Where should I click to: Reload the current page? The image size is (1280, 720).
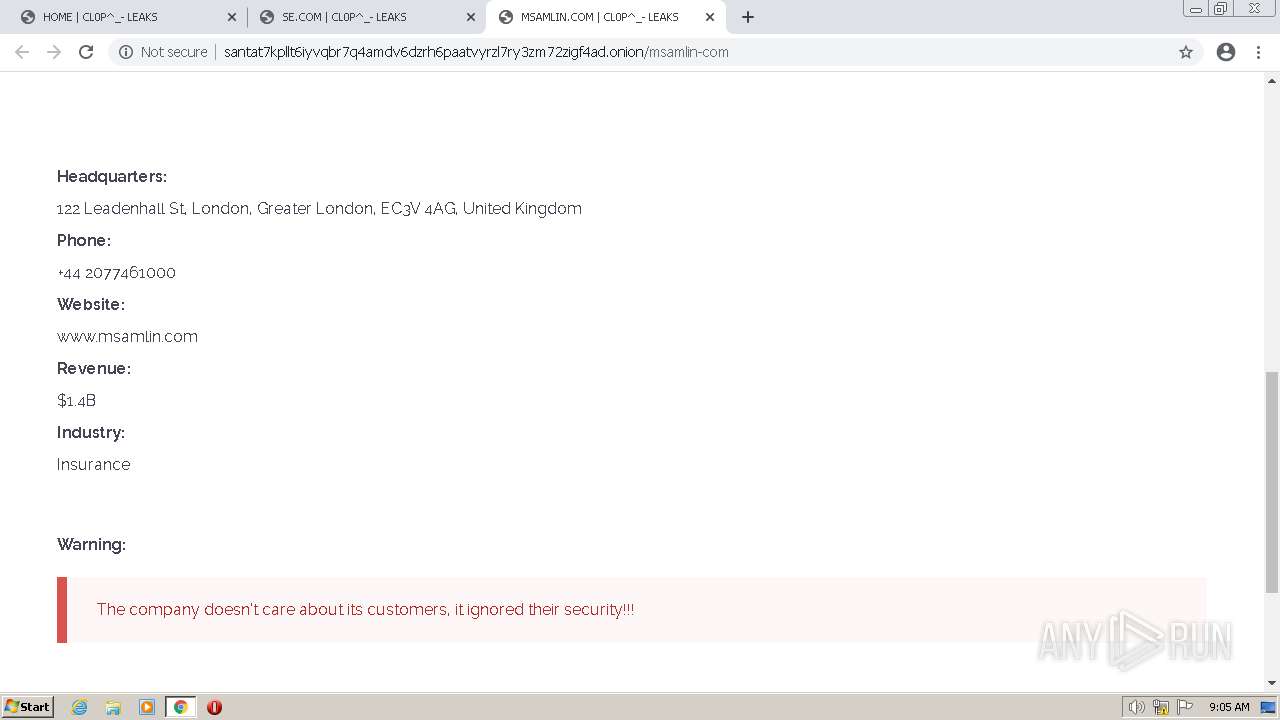pos(86,52)
